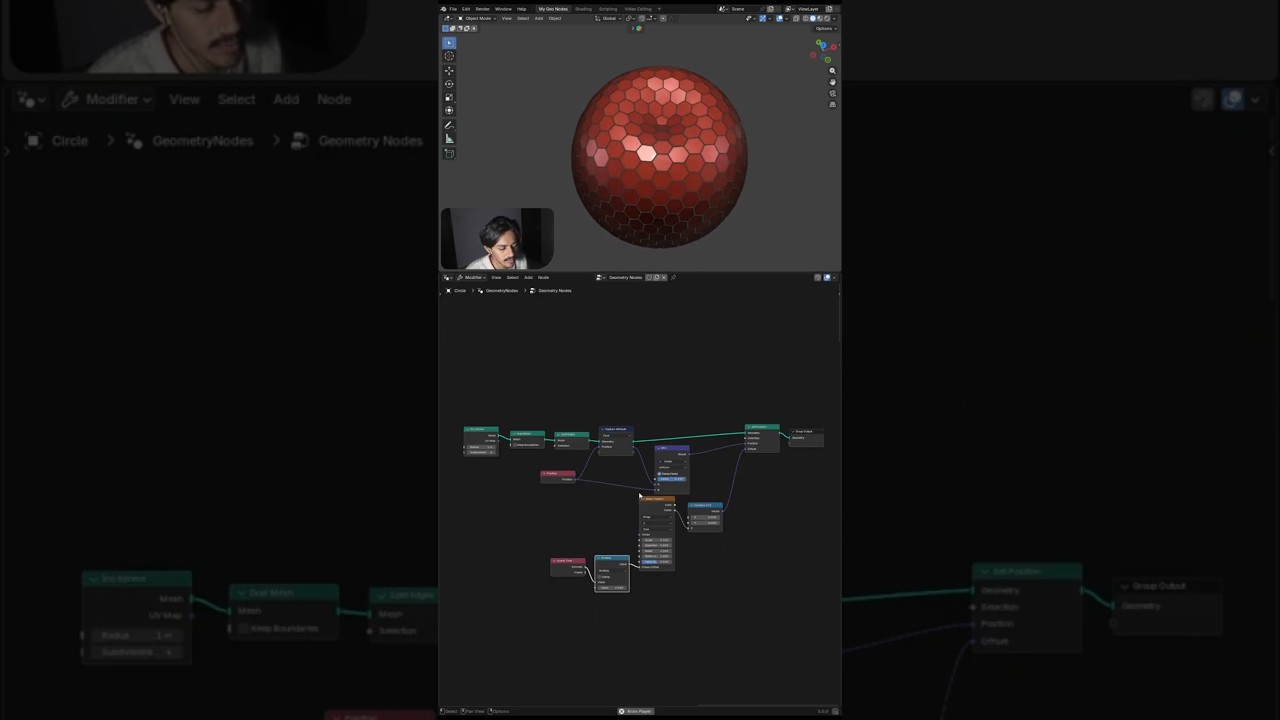Viewport: 1280px width, 720px height.
Task: Toggle viewport overlays button
Action: pyautogui.click(x=779, y=18)
